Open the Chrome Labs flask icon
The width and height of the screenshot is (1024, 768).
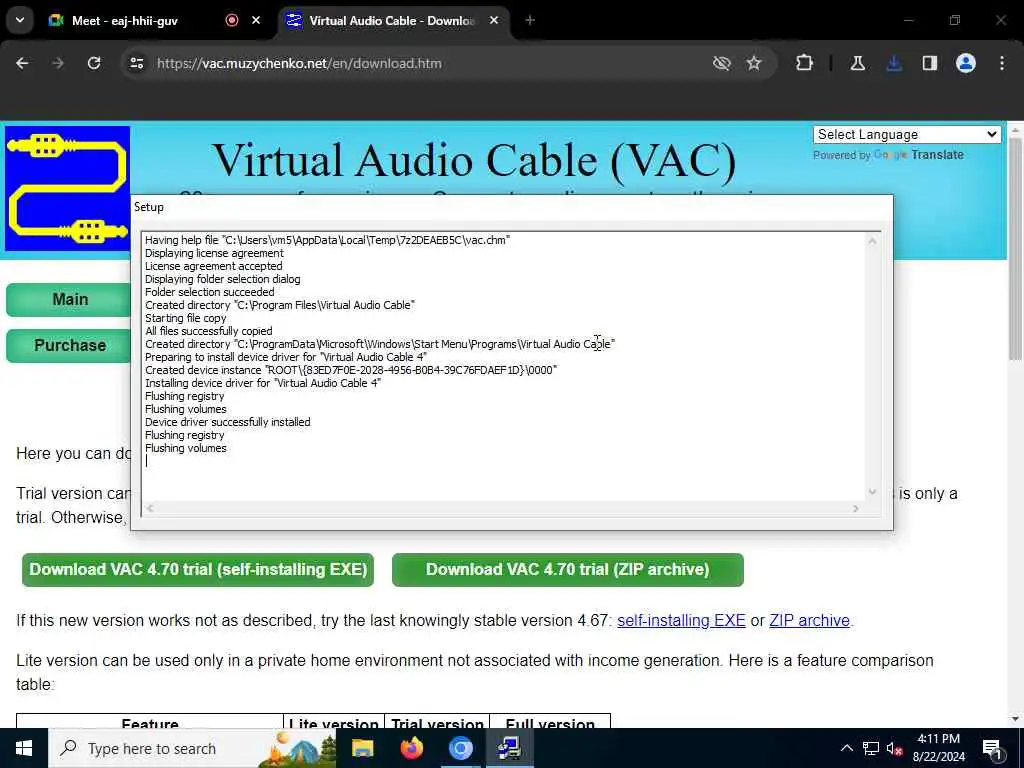pos(857,63)
